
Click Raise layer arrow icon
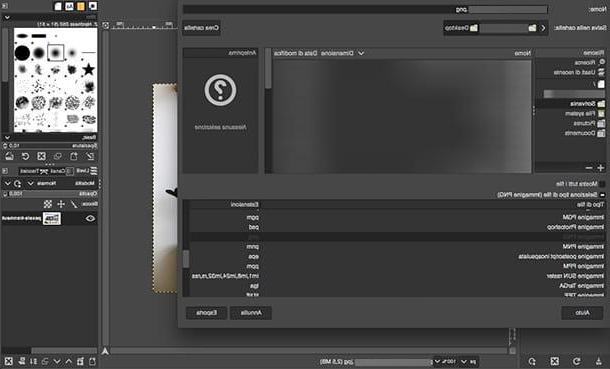click(68, 362)
